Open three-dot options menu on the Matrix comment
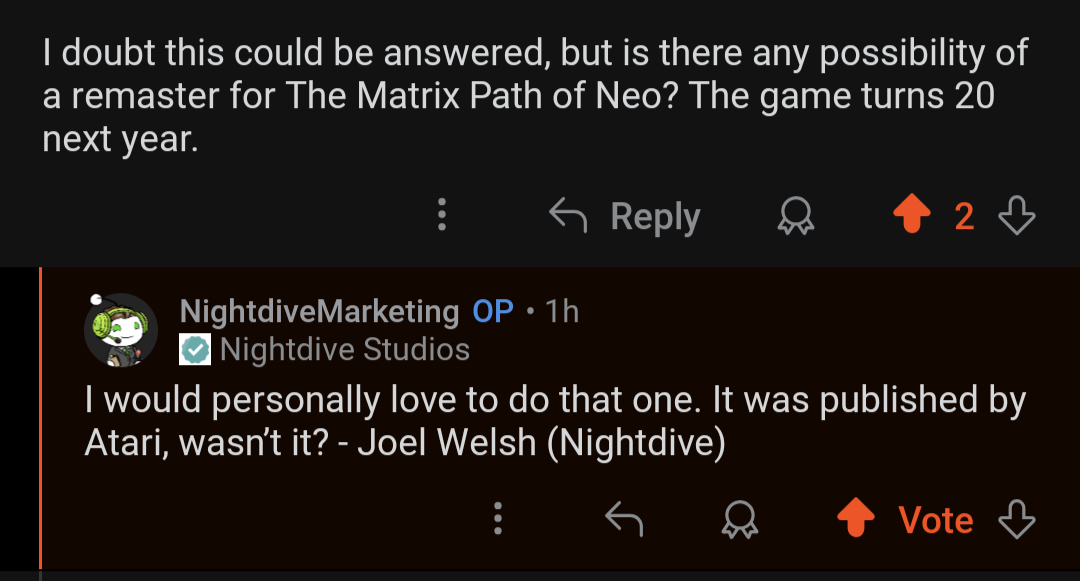Image resolution: width=1080 pixels, height=581 pixels. click(x=442, y=216)
